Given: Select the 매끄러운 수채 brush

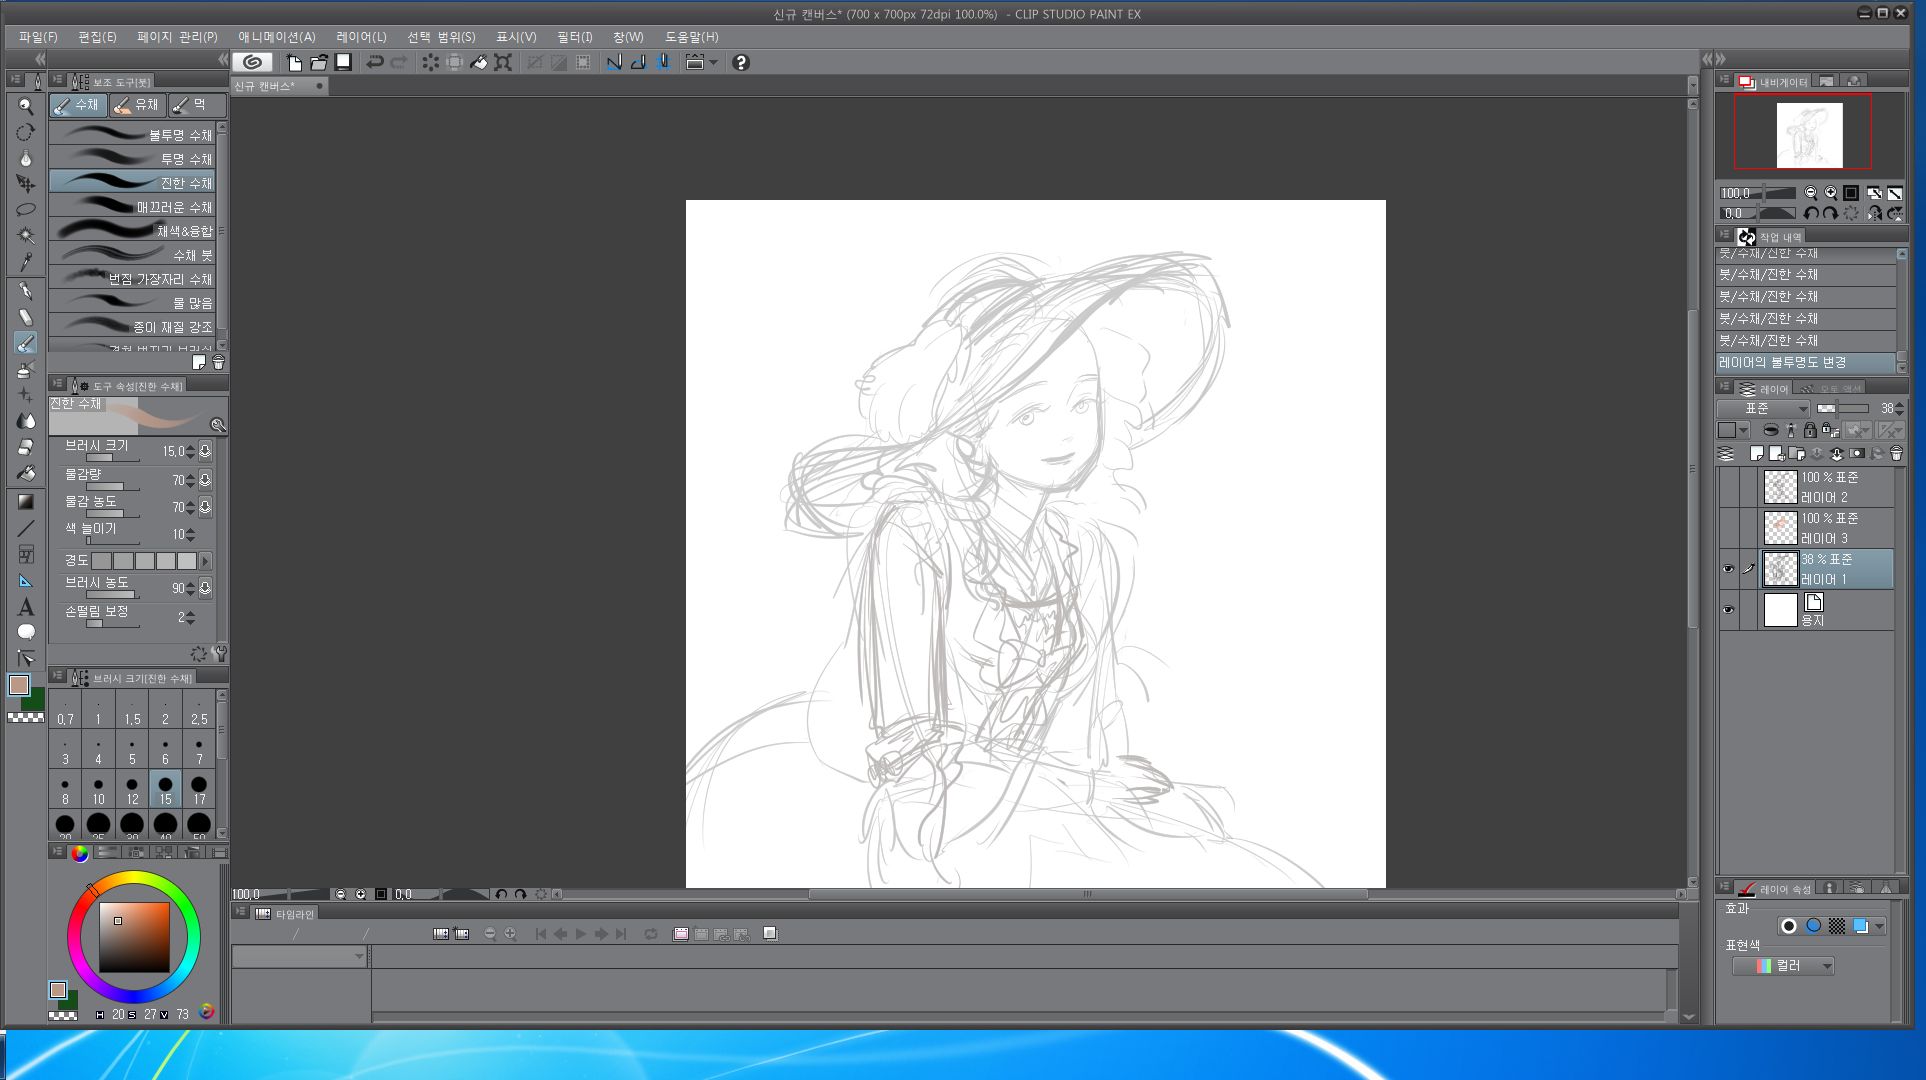Looking at the screenshot, I should [x=132, y=207].
